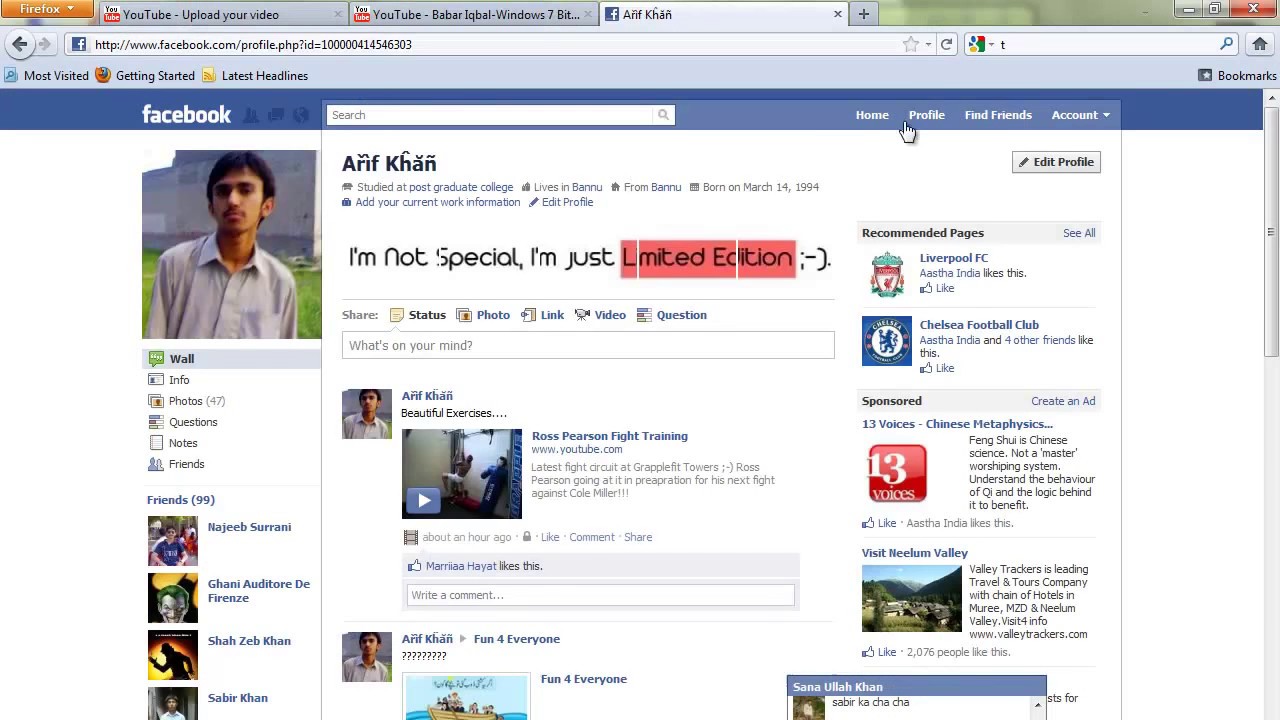Bookmark this page with the star icon
The width and height of the screenshot is (1280, 720).
[910, 44]
